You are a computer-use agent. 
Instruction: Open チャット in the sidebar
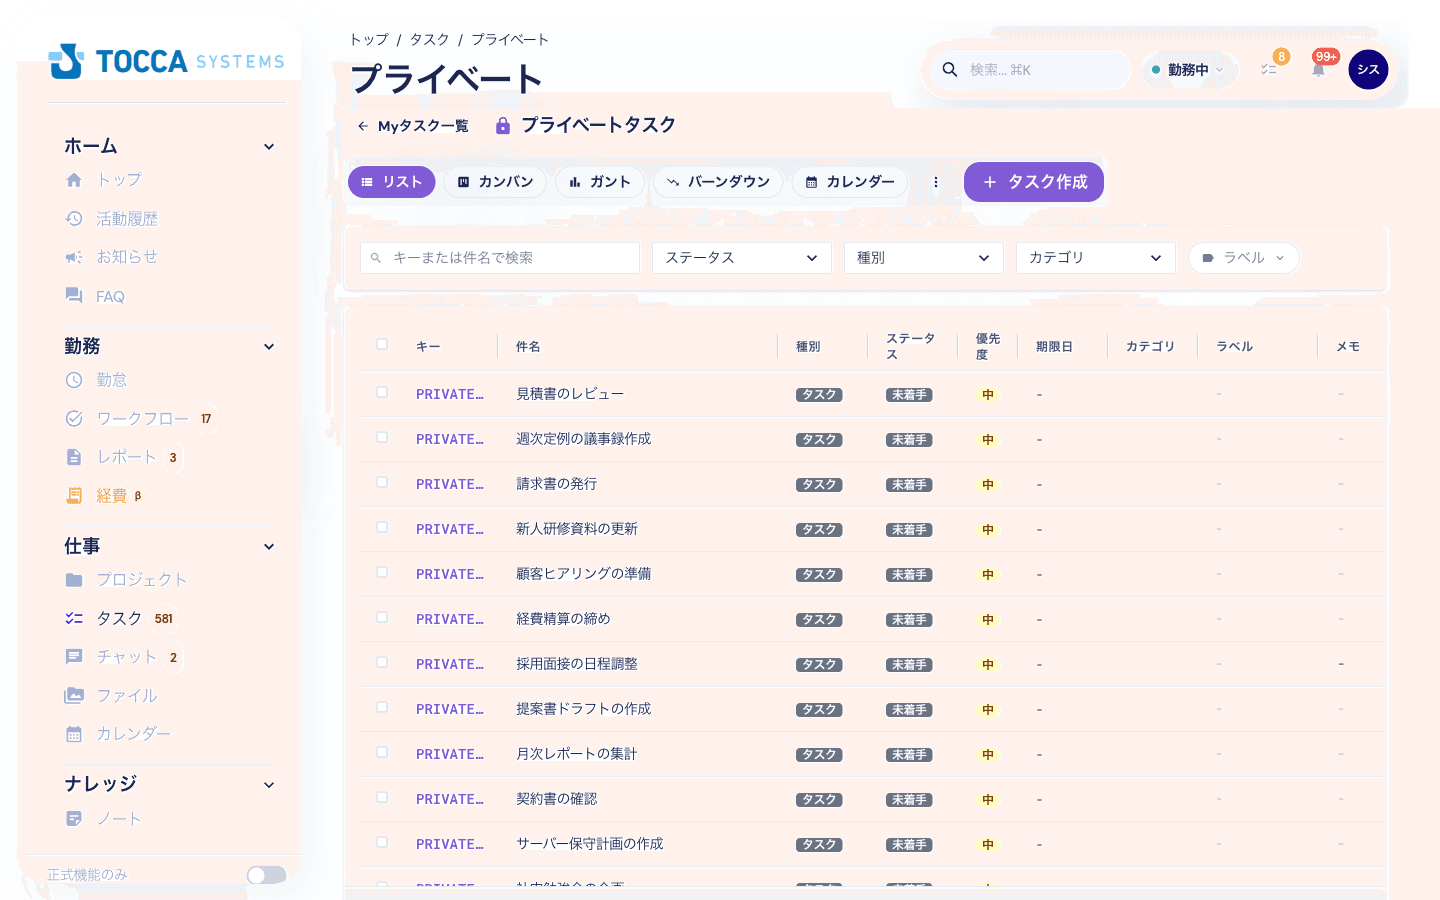(122, 657)
